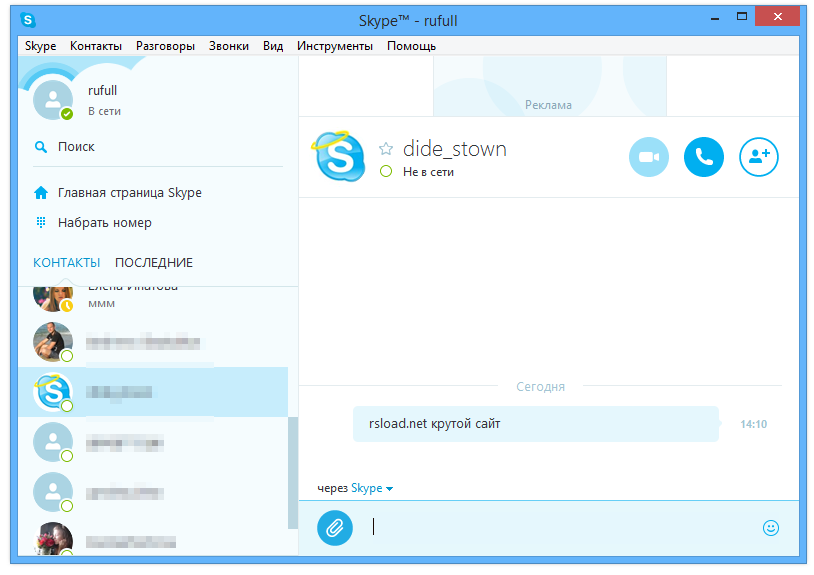The image size is (814, 575).
Task: Click the rufull profile avatar
Action: click(52, 100)
